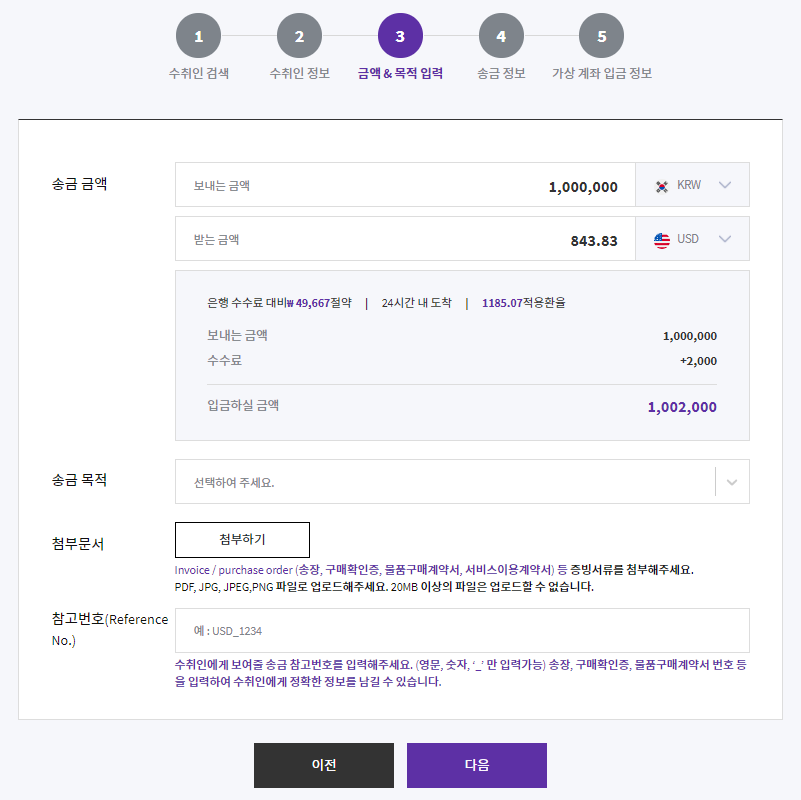
Task: Click the chevron in 송금 목적 field
Action: tap(732, 482)
